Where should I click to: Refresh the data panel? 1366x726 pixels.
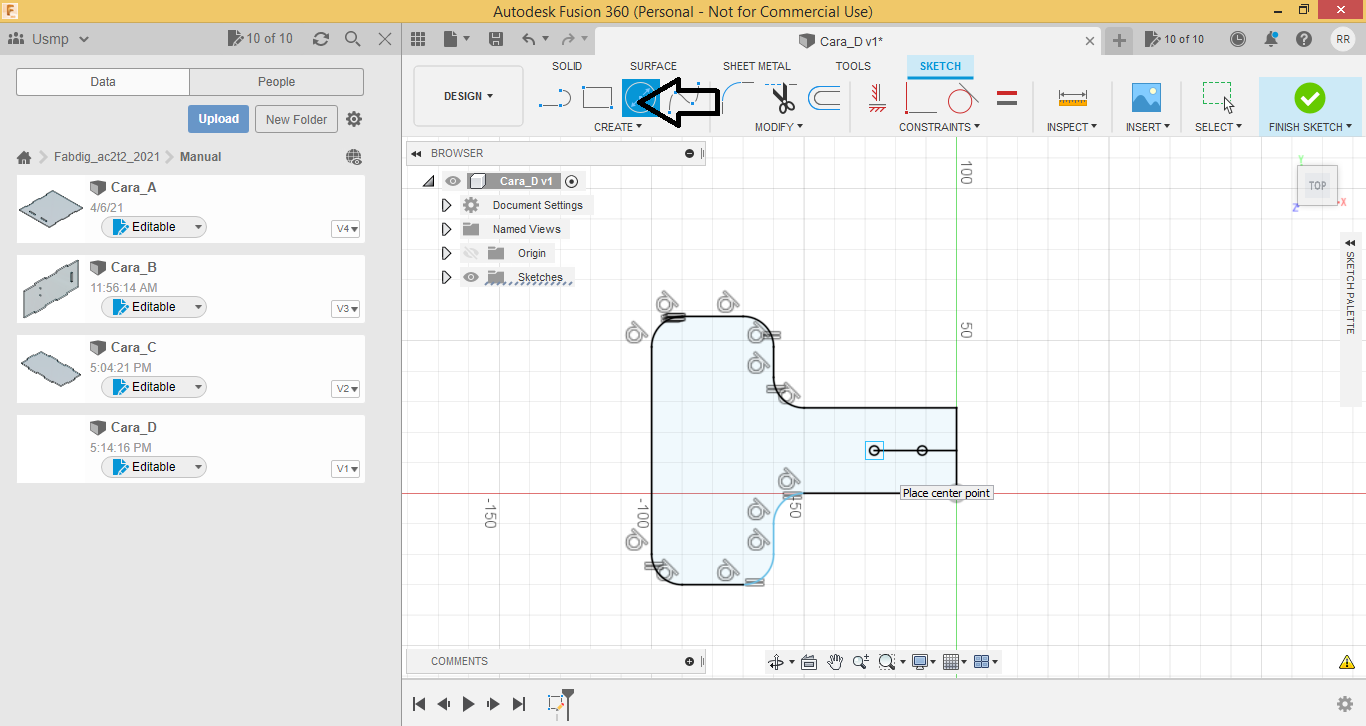(x=320, y=39)
